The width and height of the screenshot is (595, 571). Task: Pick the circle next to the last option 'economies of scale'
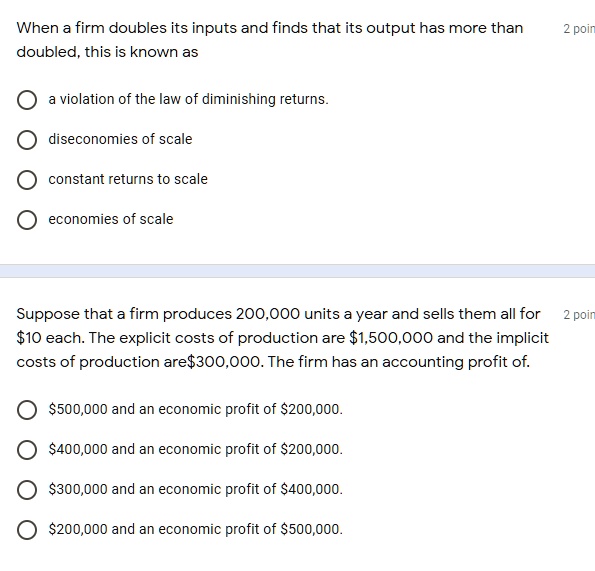(27, 220)
